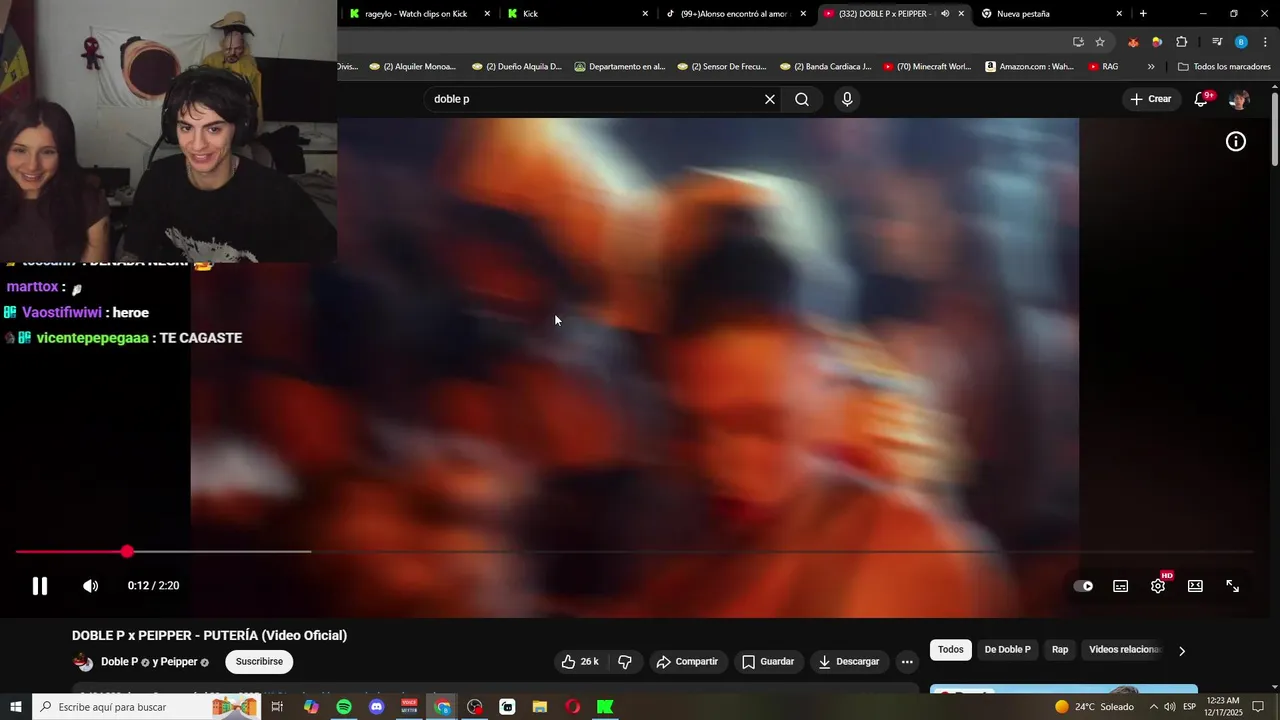Screen dimensions: 1280x720
Task: Dislike the video
Action: 625,662
